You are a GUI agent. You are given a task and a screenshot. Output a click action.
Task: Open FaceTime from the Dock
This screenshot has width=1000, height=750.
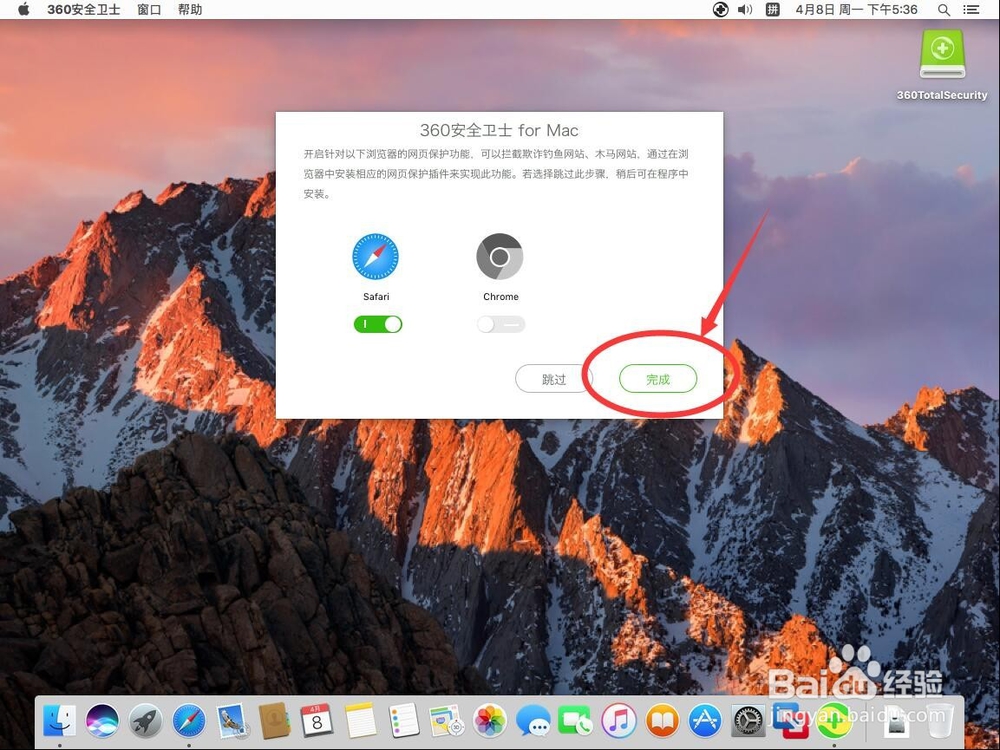tap(575, 721)
